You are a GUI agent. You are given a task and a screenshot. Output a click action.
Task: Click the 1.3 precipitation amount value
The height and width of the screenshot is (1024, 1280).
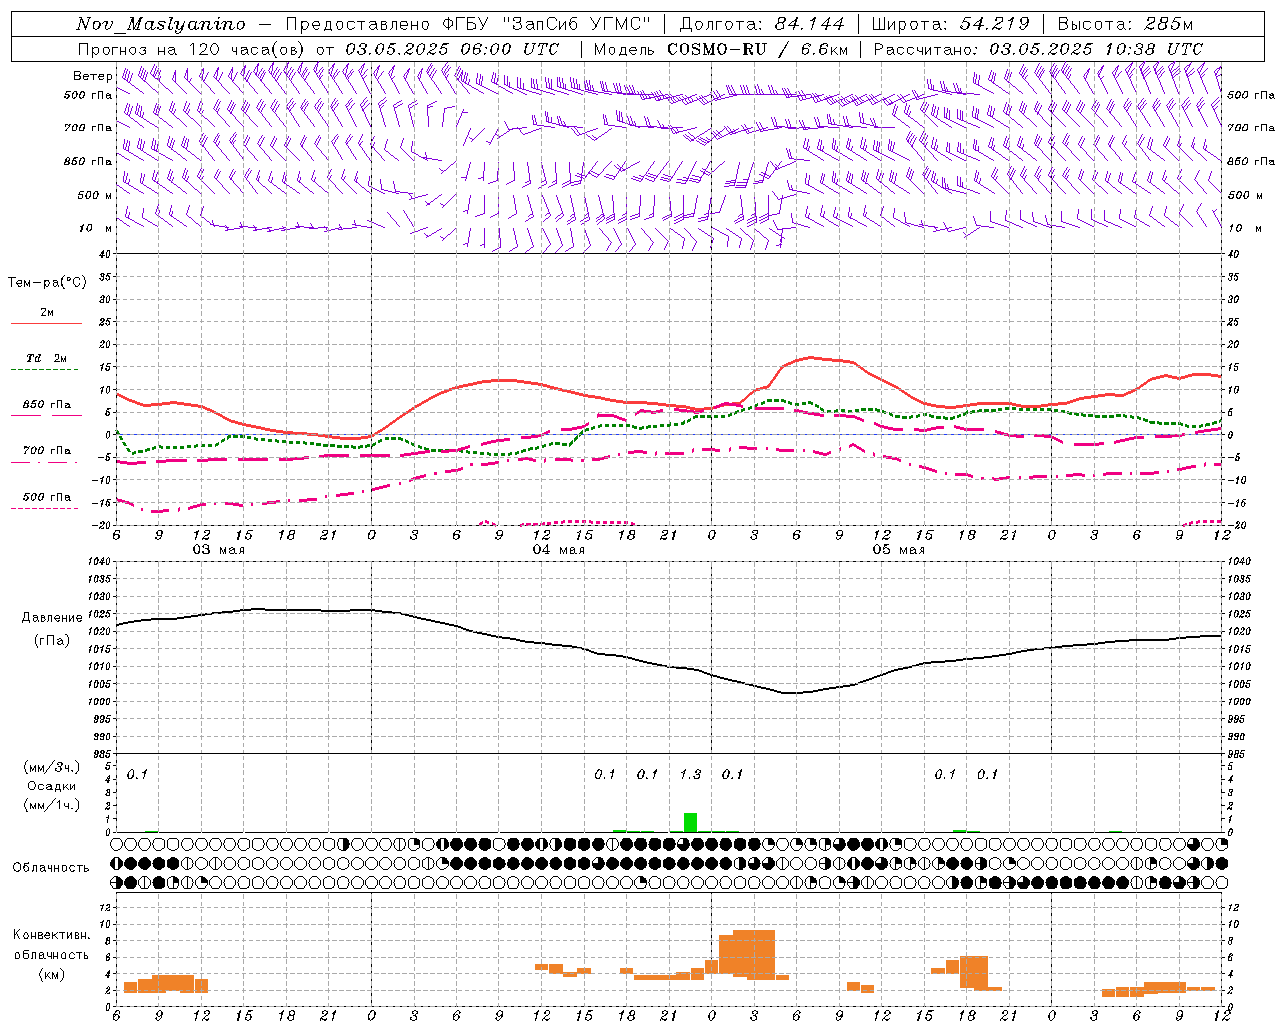click(690, 774)
